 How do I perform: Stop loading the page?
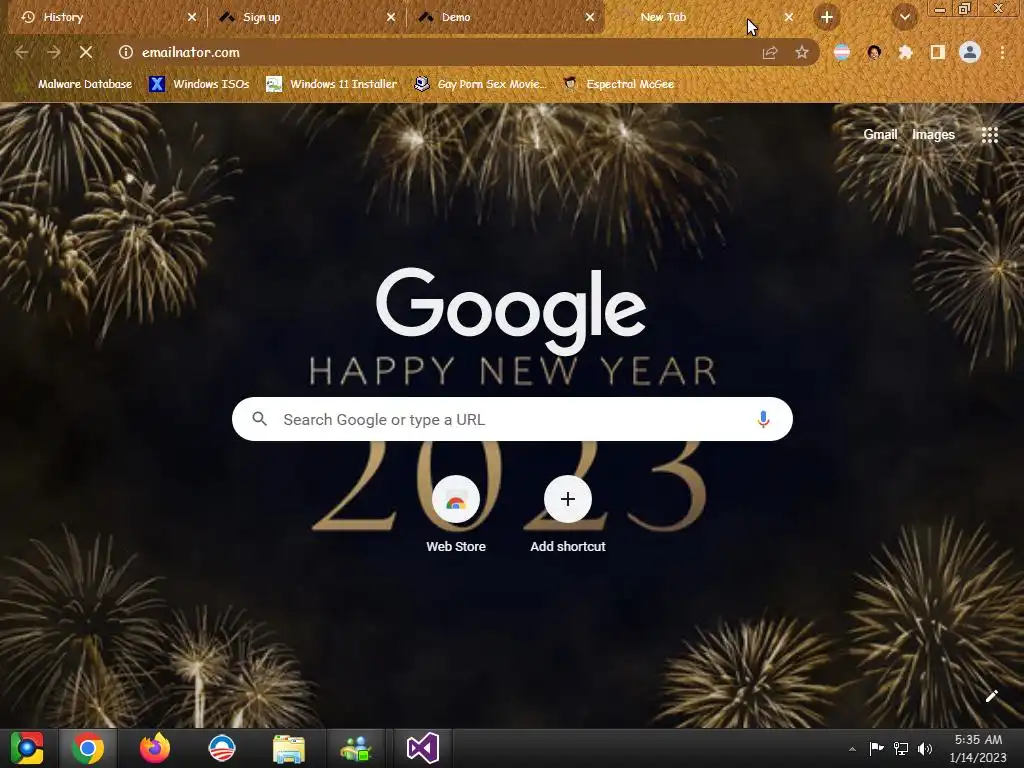[x=86, y=52]
